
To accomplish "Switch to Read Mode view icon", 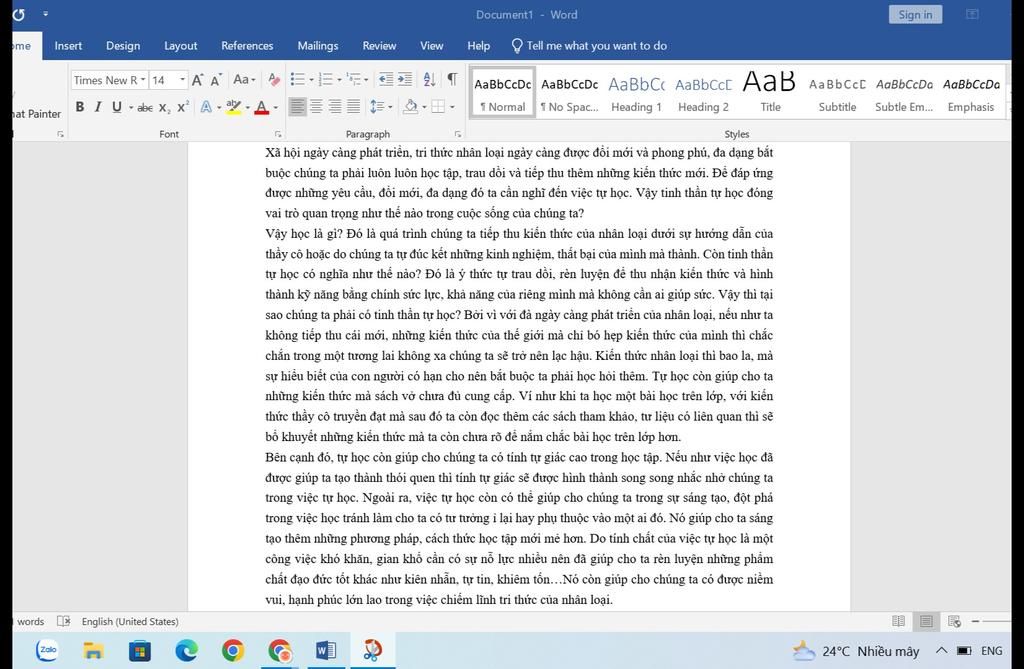I will (x=899, y=621).
